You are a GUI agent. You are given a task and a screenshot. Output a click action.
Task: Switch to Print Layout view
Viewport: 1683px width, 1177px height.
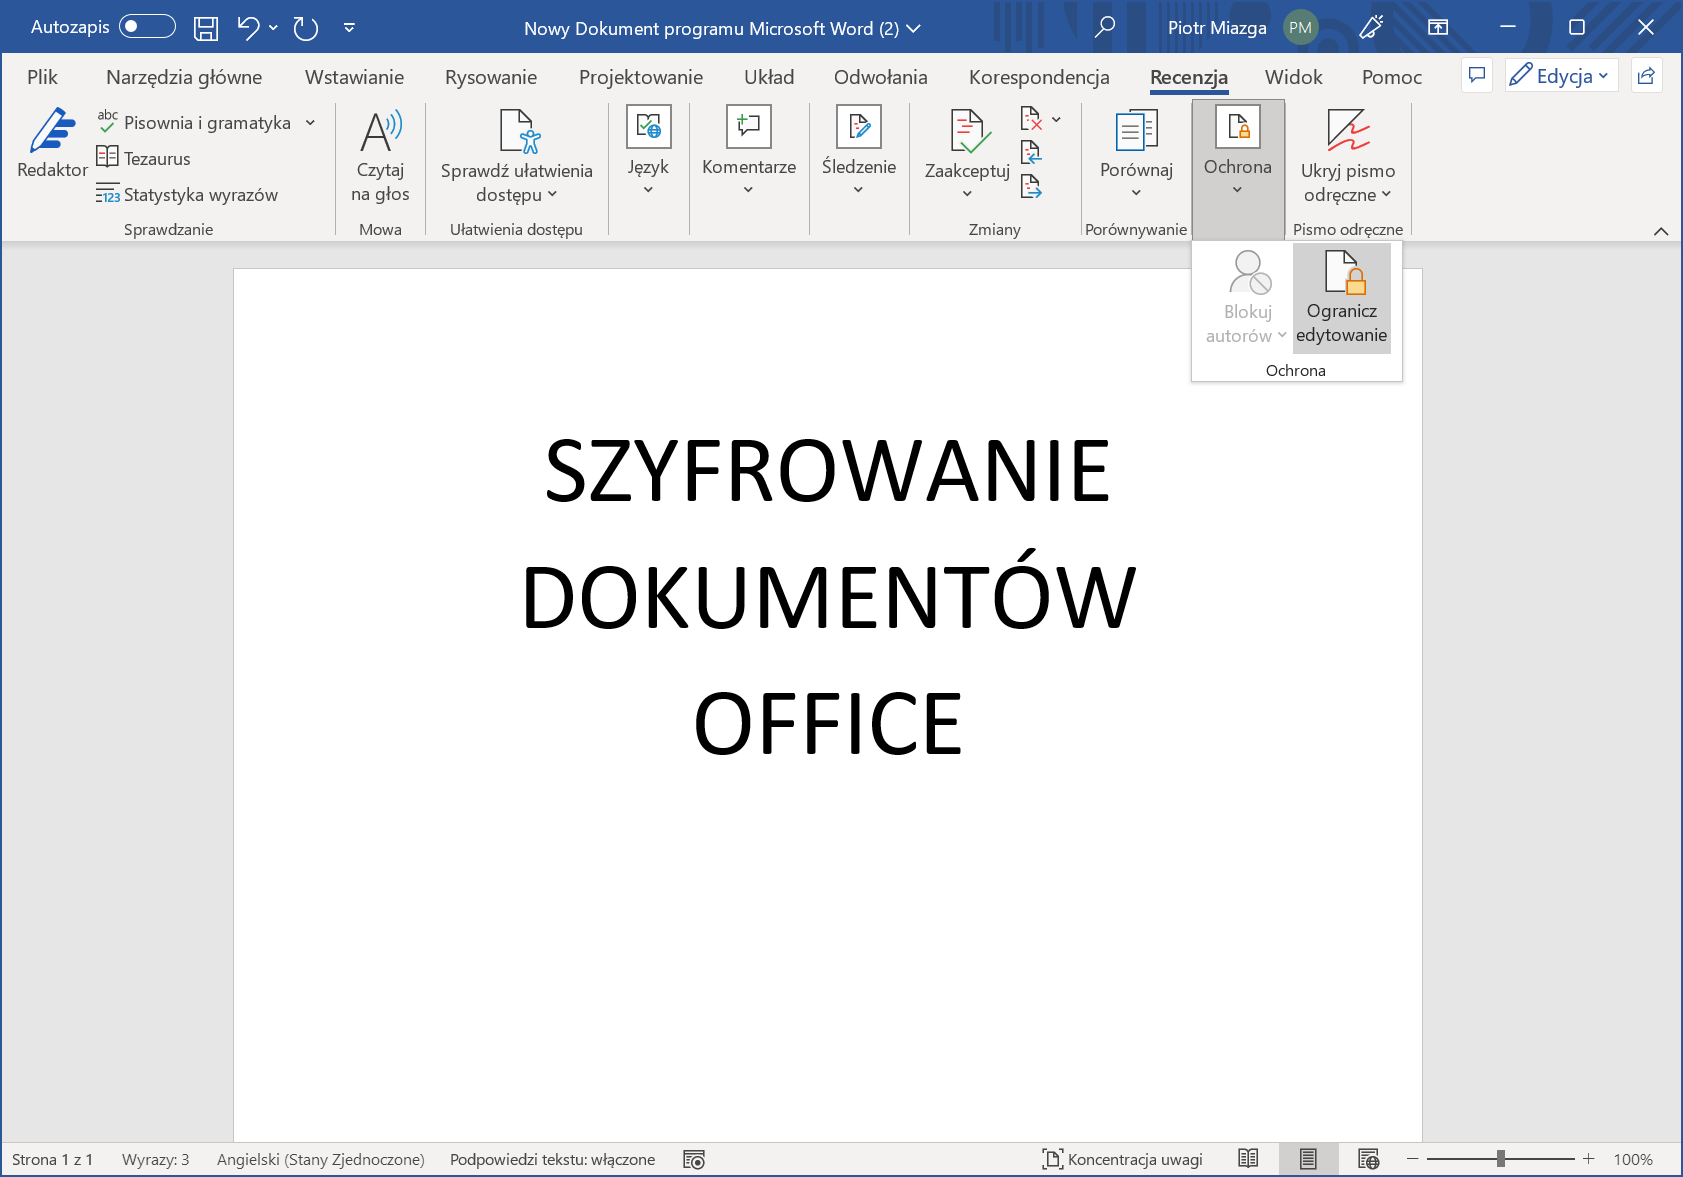click(1308, 1159)
